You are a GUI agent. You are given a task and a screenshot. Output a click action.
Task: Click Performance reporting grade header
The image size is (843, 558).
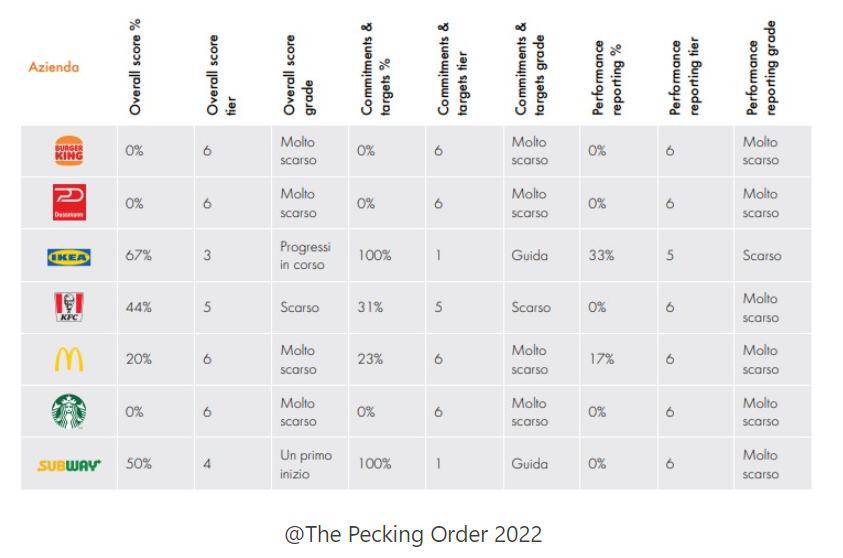[760, 67]
